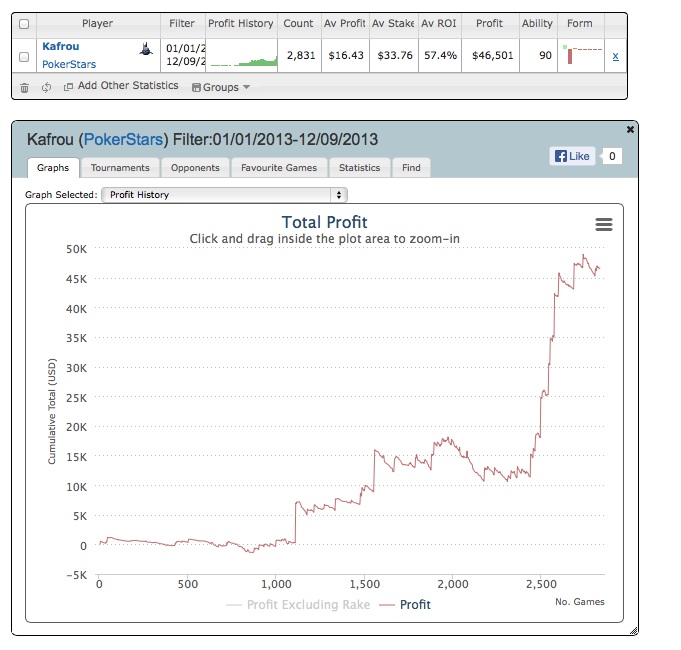Toggle Profit Excluding Rake legend series

tap(298, 604)
